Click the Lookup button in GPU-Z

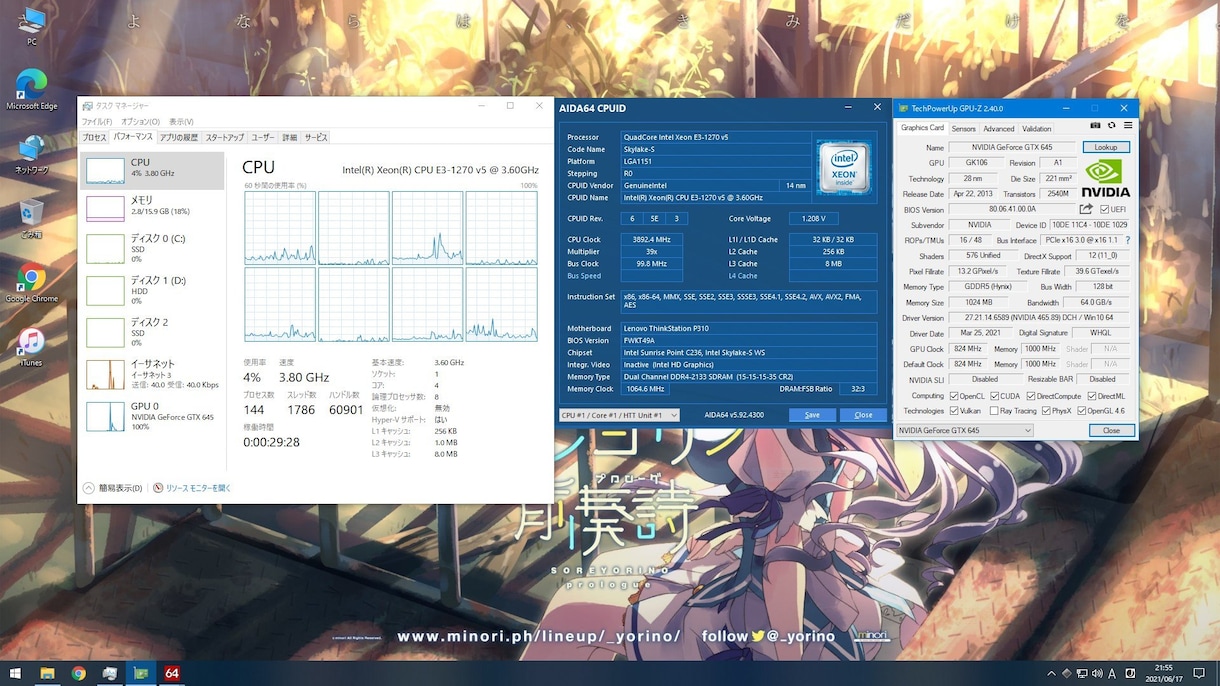click(x=1106, y=147)
